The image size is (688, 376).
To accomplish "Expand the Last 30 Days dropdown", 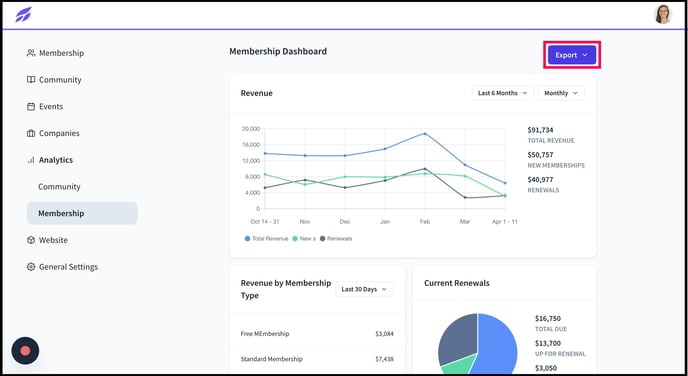I will [x=364, y=289].
